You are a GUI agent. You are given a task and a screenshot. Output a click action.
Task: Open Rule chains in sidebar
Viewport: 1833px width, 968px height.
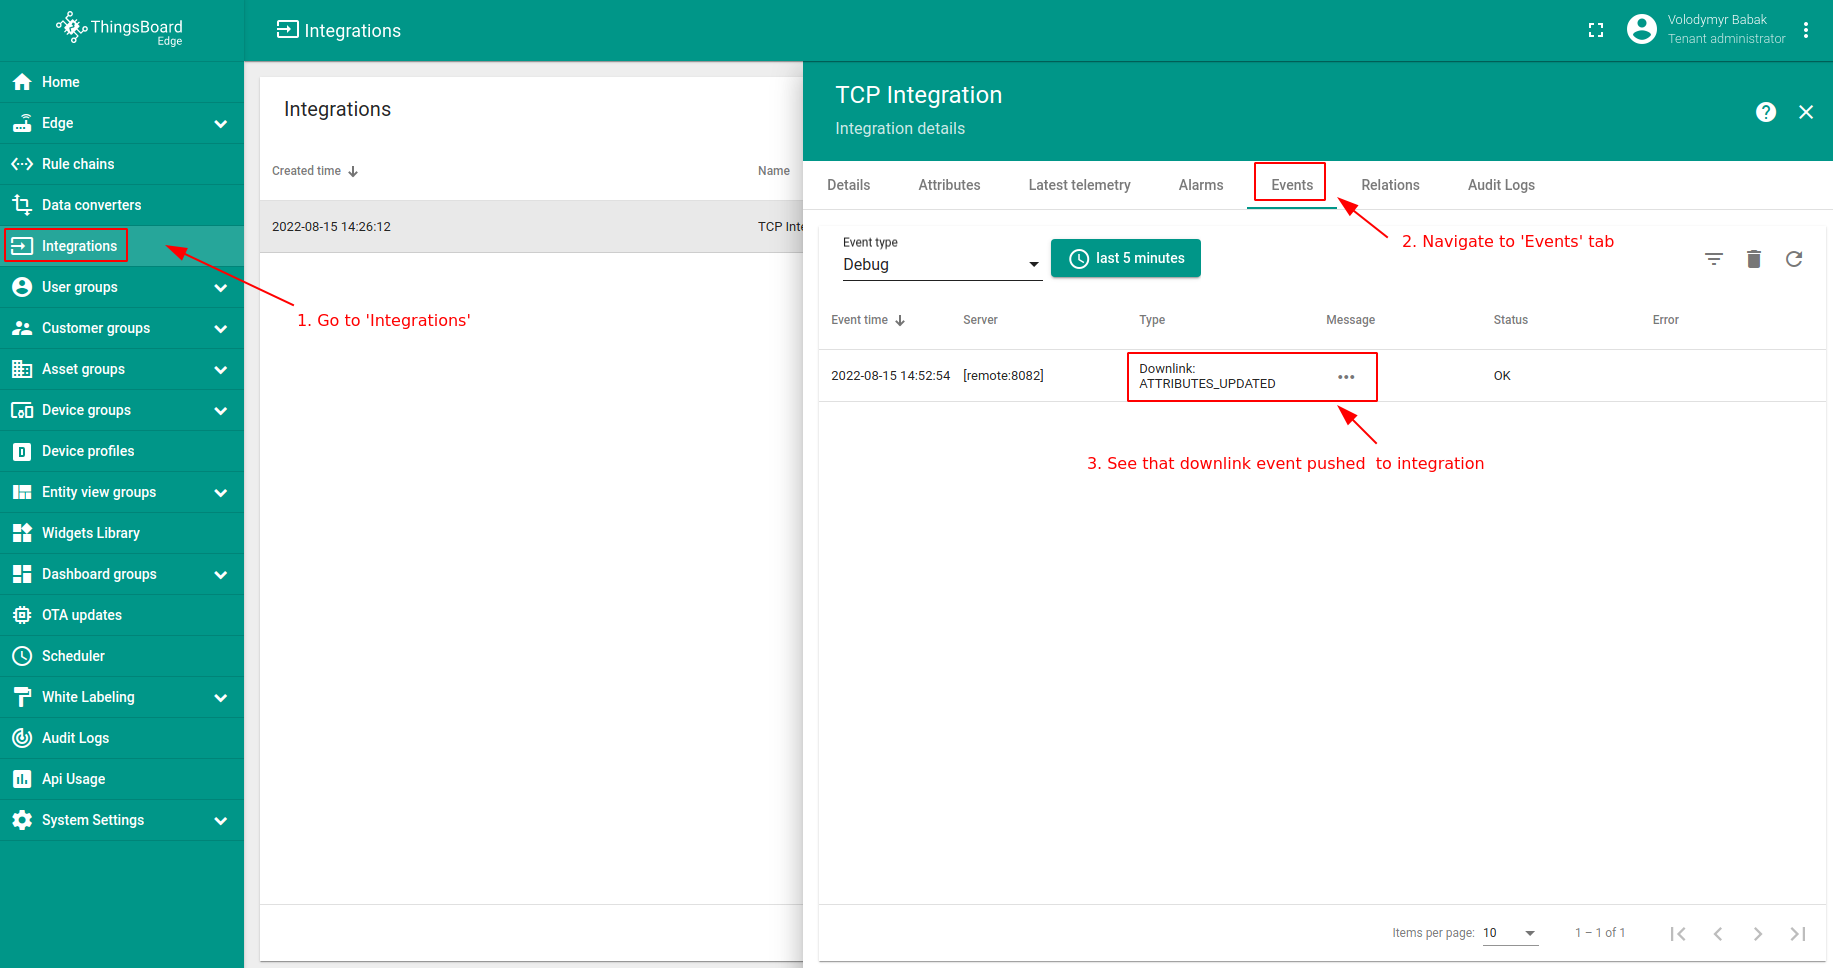(78, 164)
